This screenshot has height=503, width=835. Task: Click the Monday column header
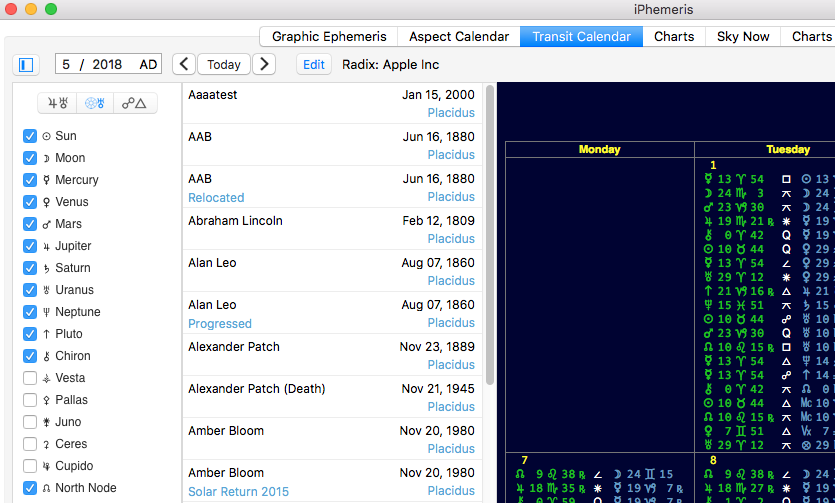pyautogui.click(x=600, y=150)
